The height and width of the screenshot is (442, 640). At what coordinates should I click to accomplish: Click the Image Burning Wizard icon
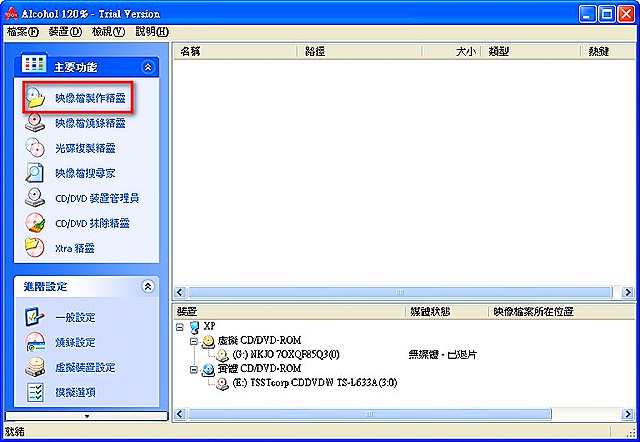pos(35,123)
